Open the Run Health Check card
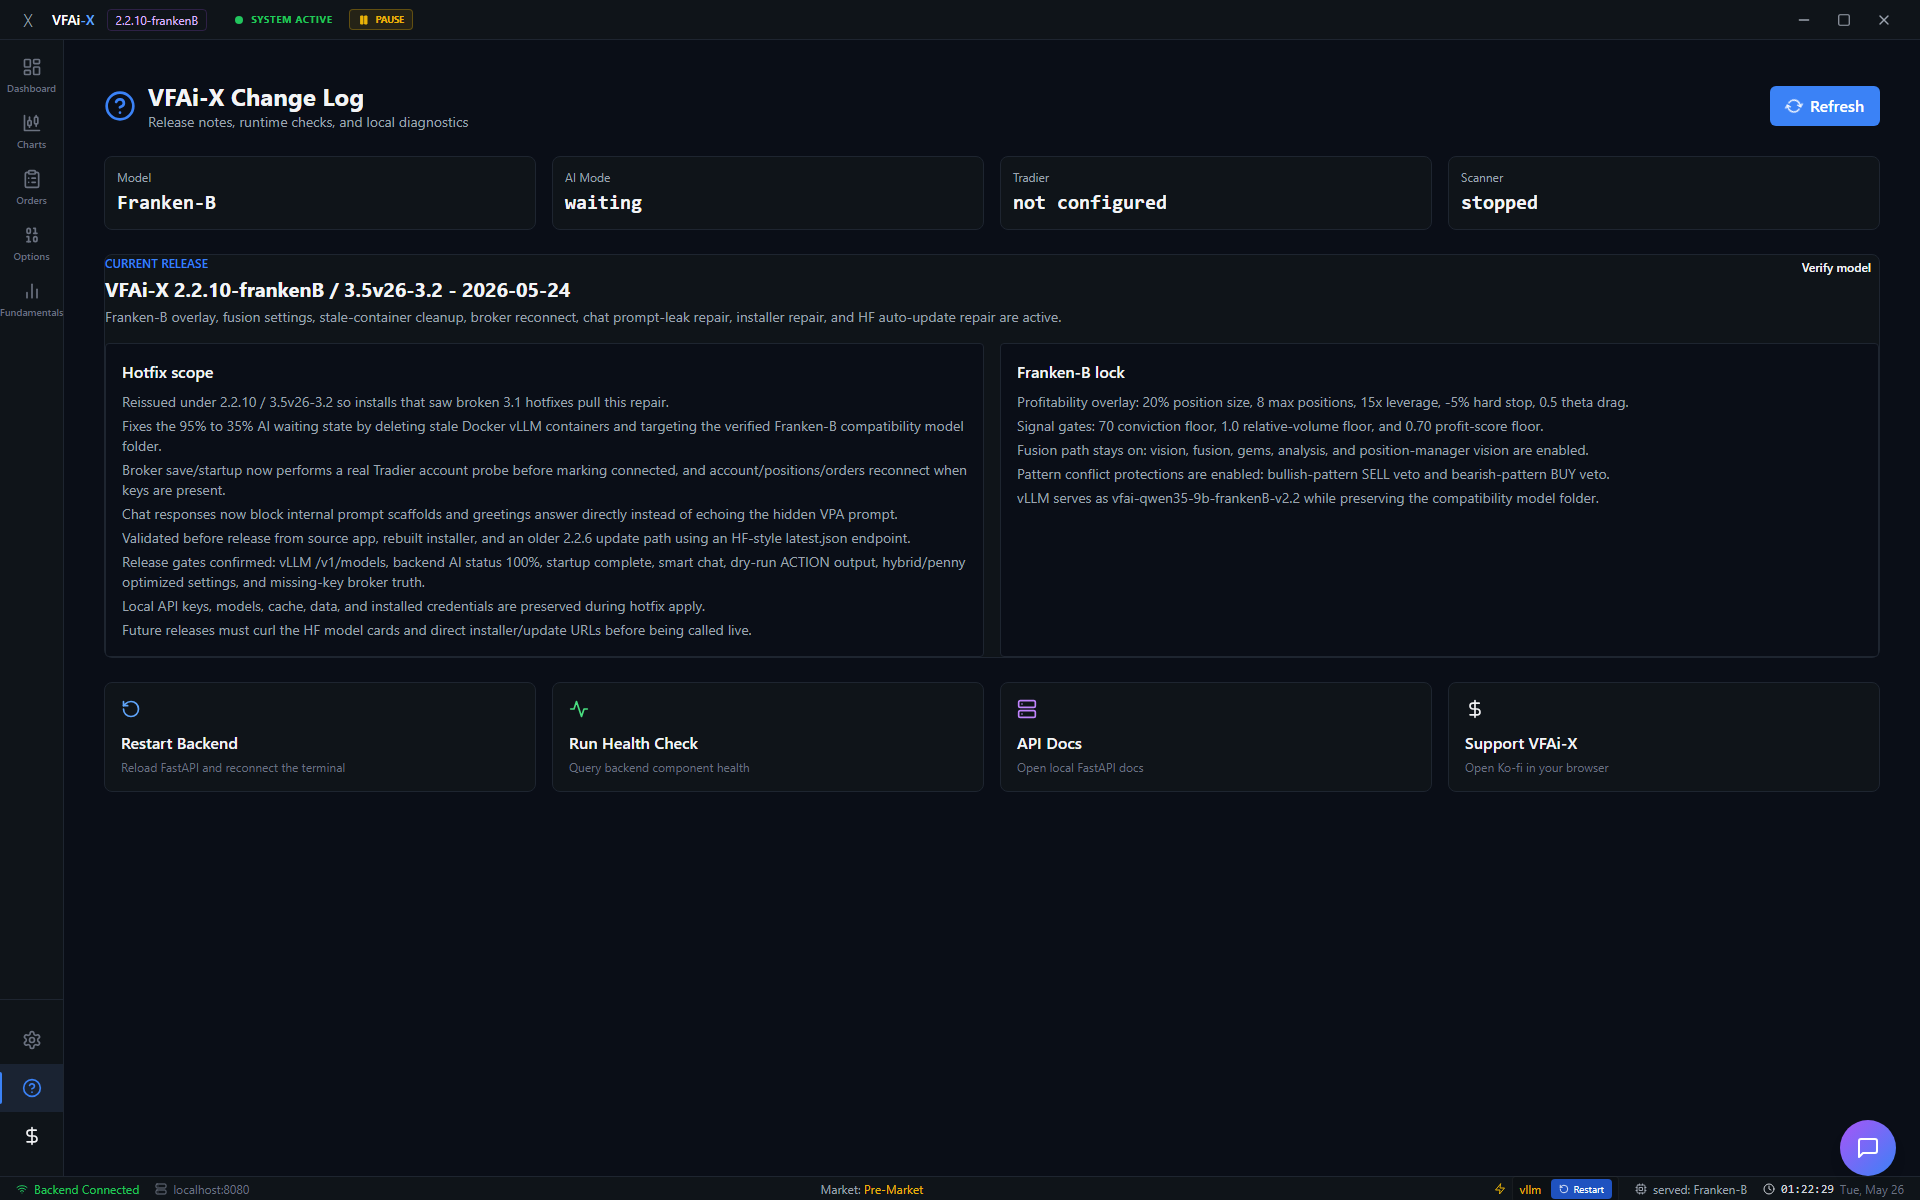Viewport: 1920px width, 1200px height. click(x=768, y=737)
